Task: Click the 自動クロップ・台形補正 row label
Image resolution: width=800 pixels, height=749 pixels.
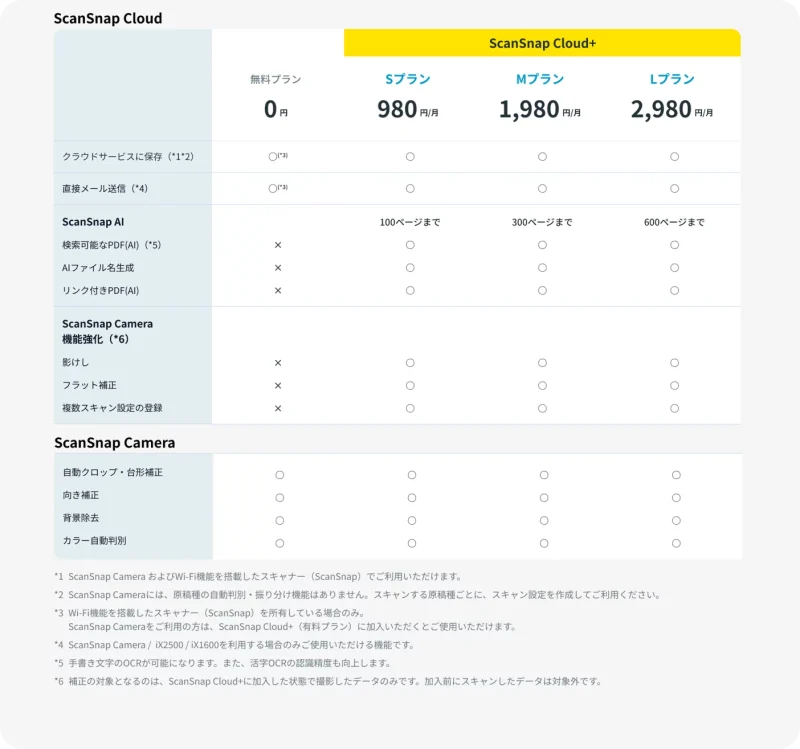Action: pyautogui.click(x=113, y=472)
